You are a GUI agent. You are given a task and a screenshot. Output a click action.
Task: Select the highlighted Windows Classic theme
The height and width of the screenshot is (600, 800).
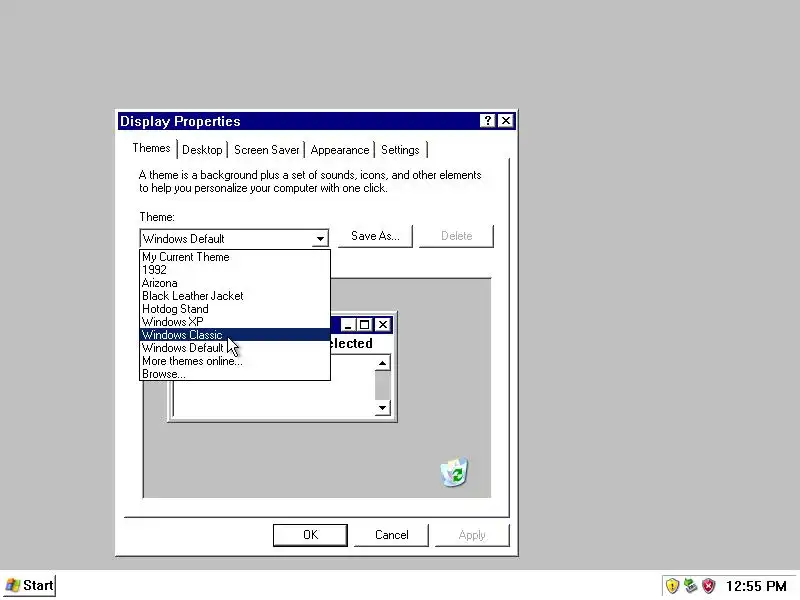235,335
